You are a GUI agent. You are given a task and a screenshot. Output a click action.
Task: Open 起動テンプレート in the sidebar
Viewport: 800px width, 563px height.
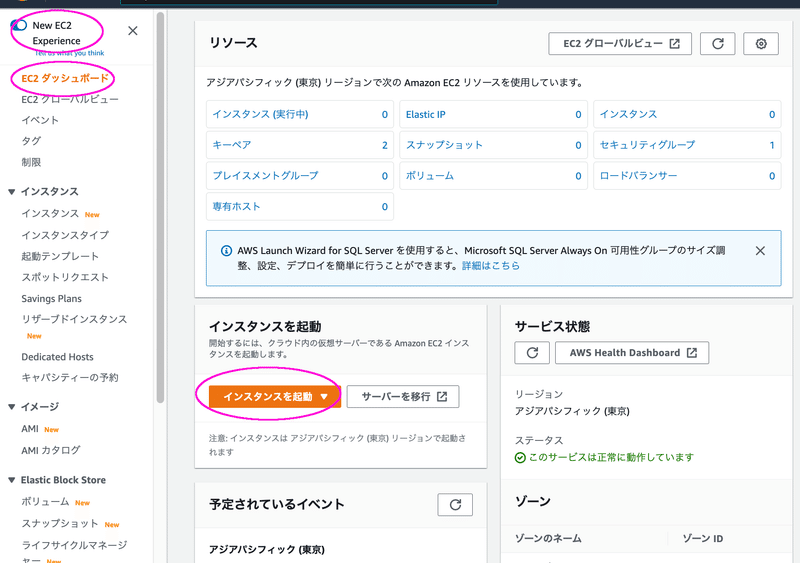point(60,256)
